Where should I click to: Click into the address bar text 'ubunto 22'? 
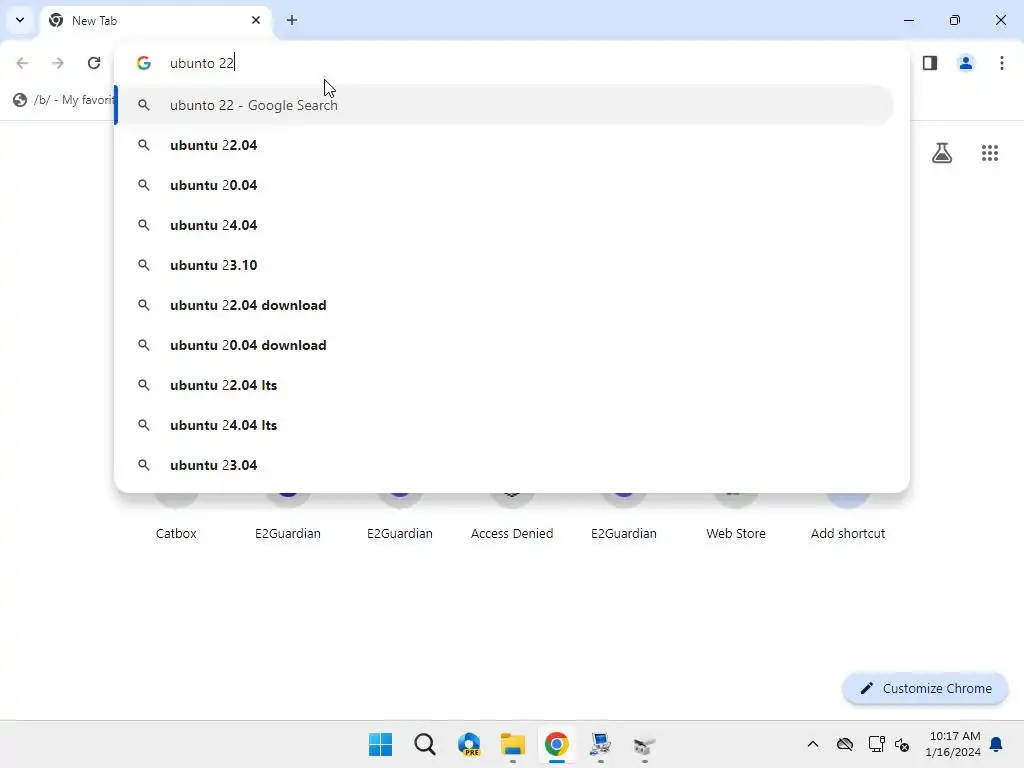(x=202, y=63)
